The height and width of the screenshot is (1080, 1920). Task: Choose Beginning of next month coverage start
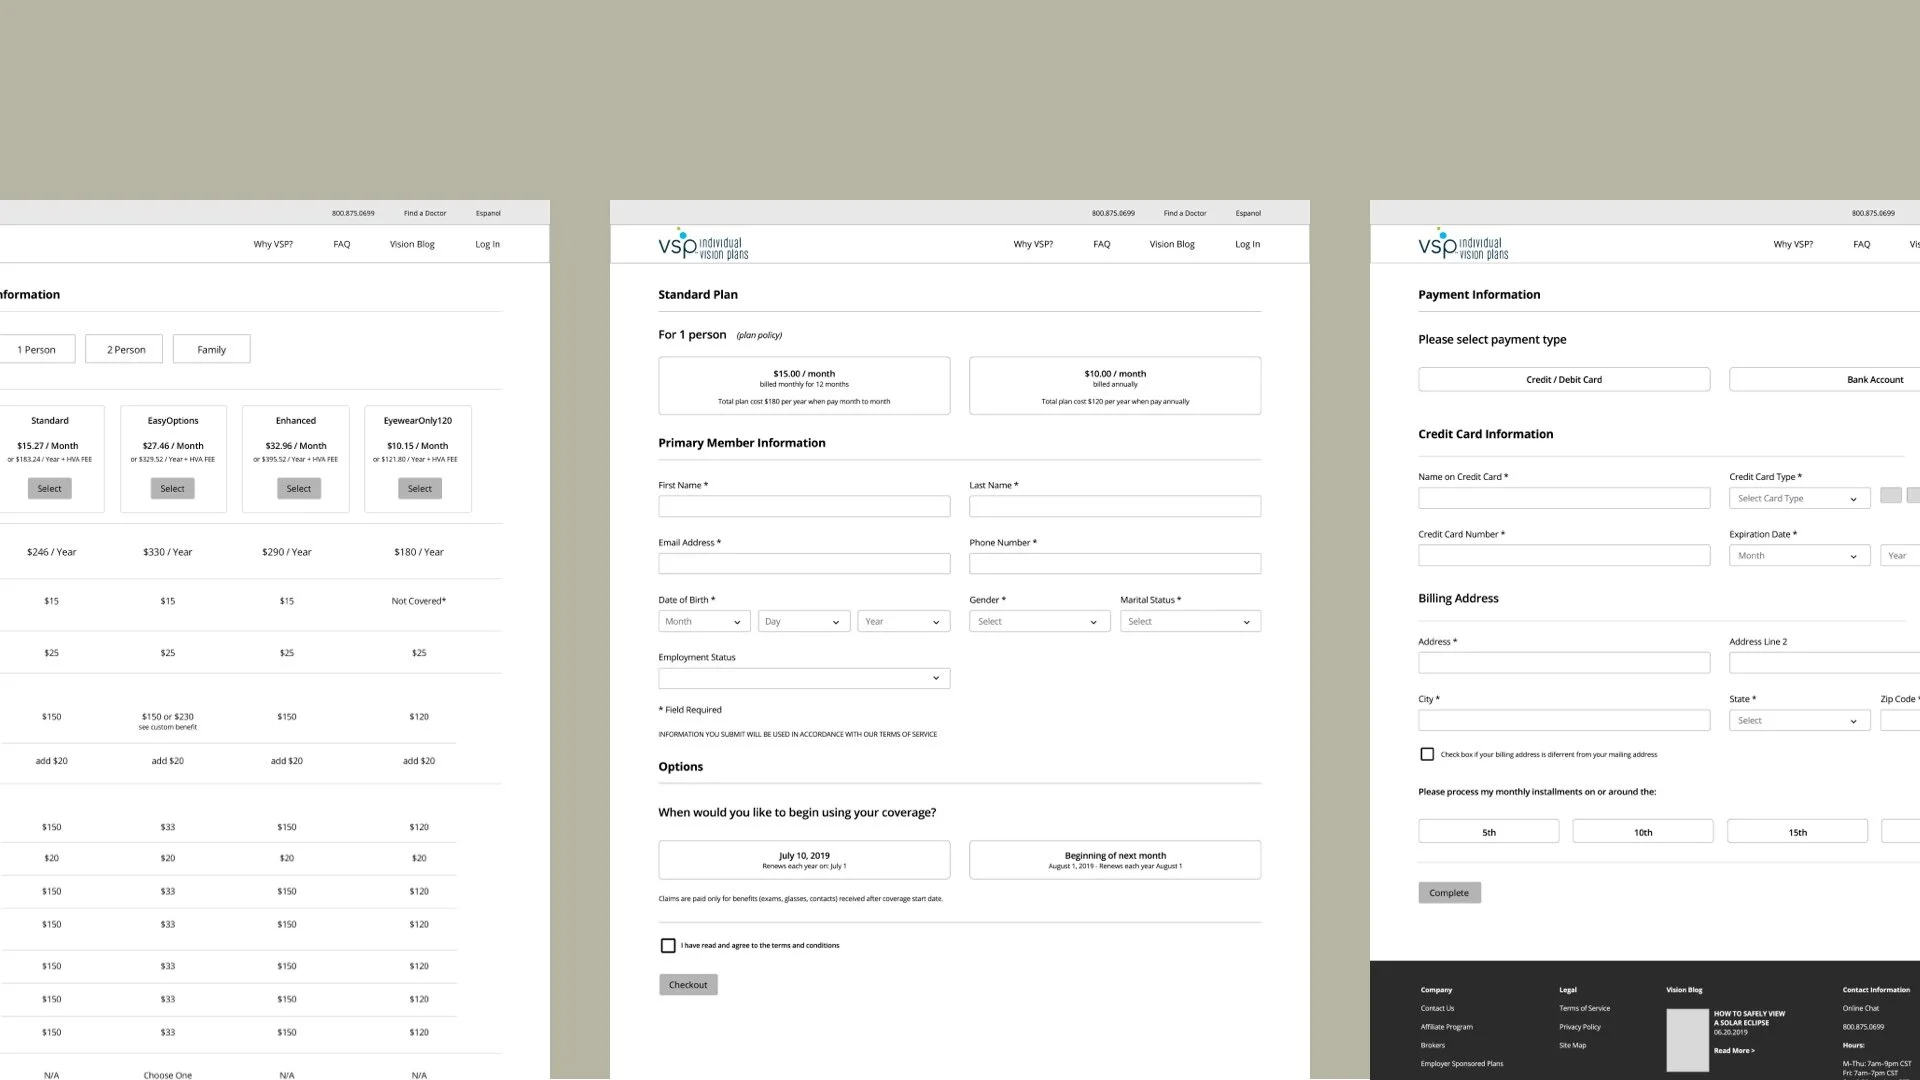pyautogui.click(x=1115, y=860)
